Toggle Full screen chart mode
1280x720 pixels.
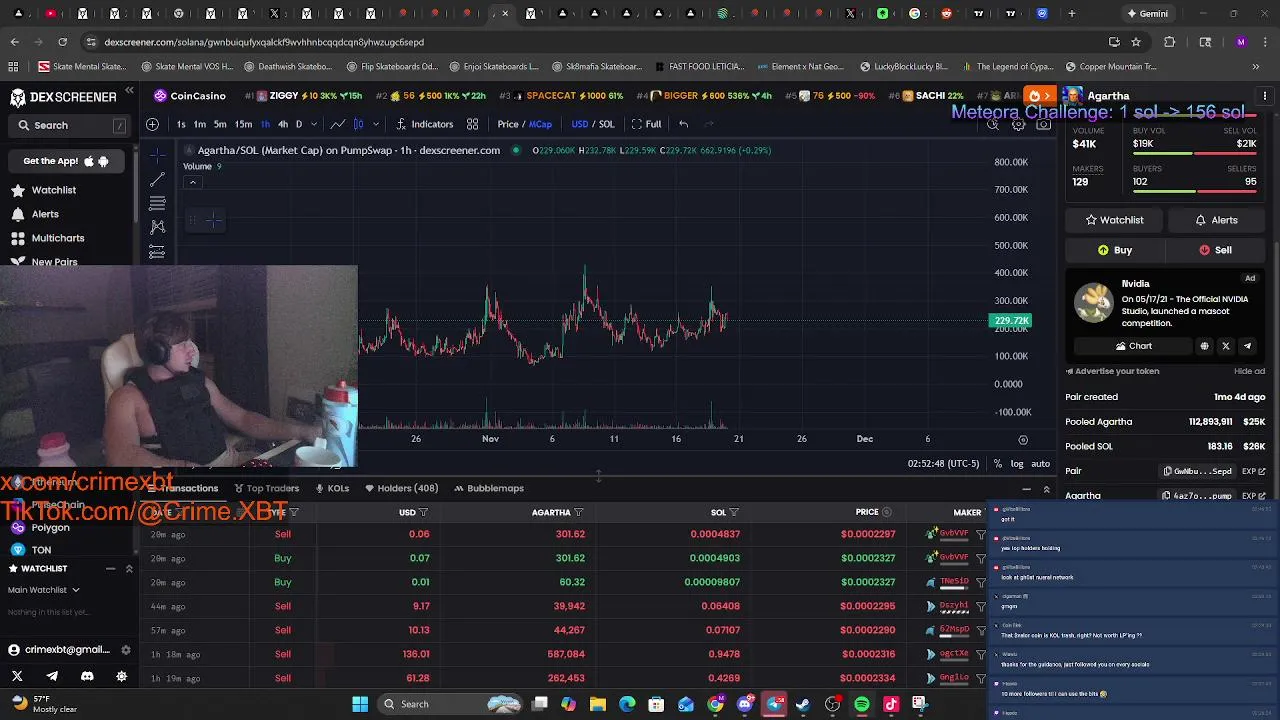646,124
